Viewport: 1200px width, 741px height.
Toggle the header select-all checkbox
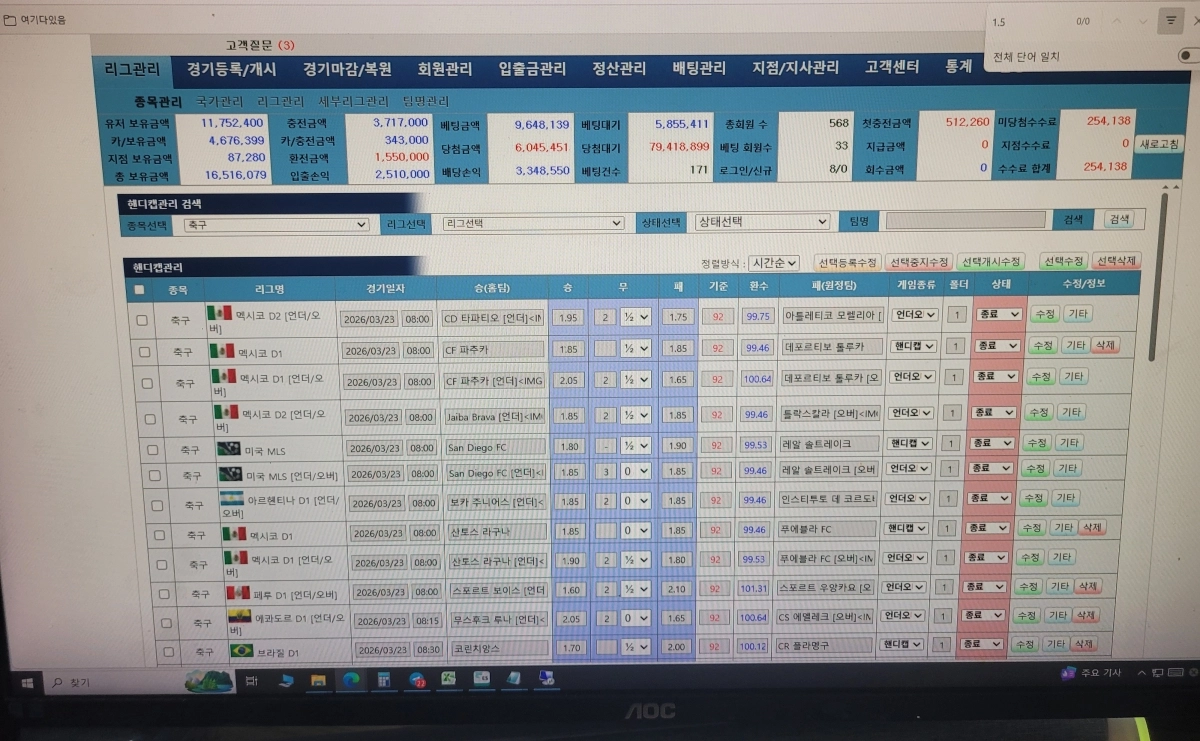pos(138,290)
